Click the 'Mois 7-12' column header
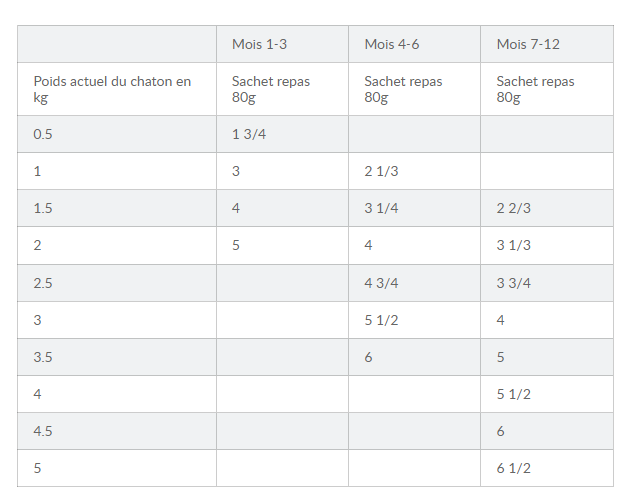635x490 pixels. click(528, 45)
